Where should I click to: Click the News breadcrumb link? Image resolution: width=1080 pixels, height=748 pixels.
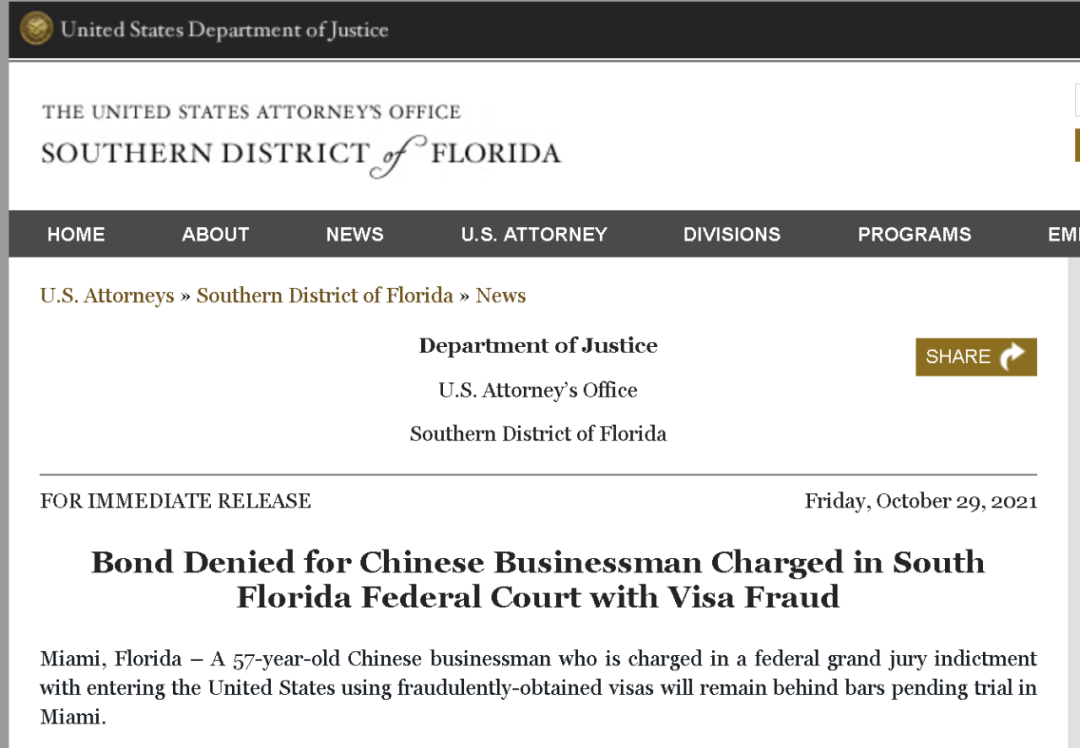pos(501,296)
